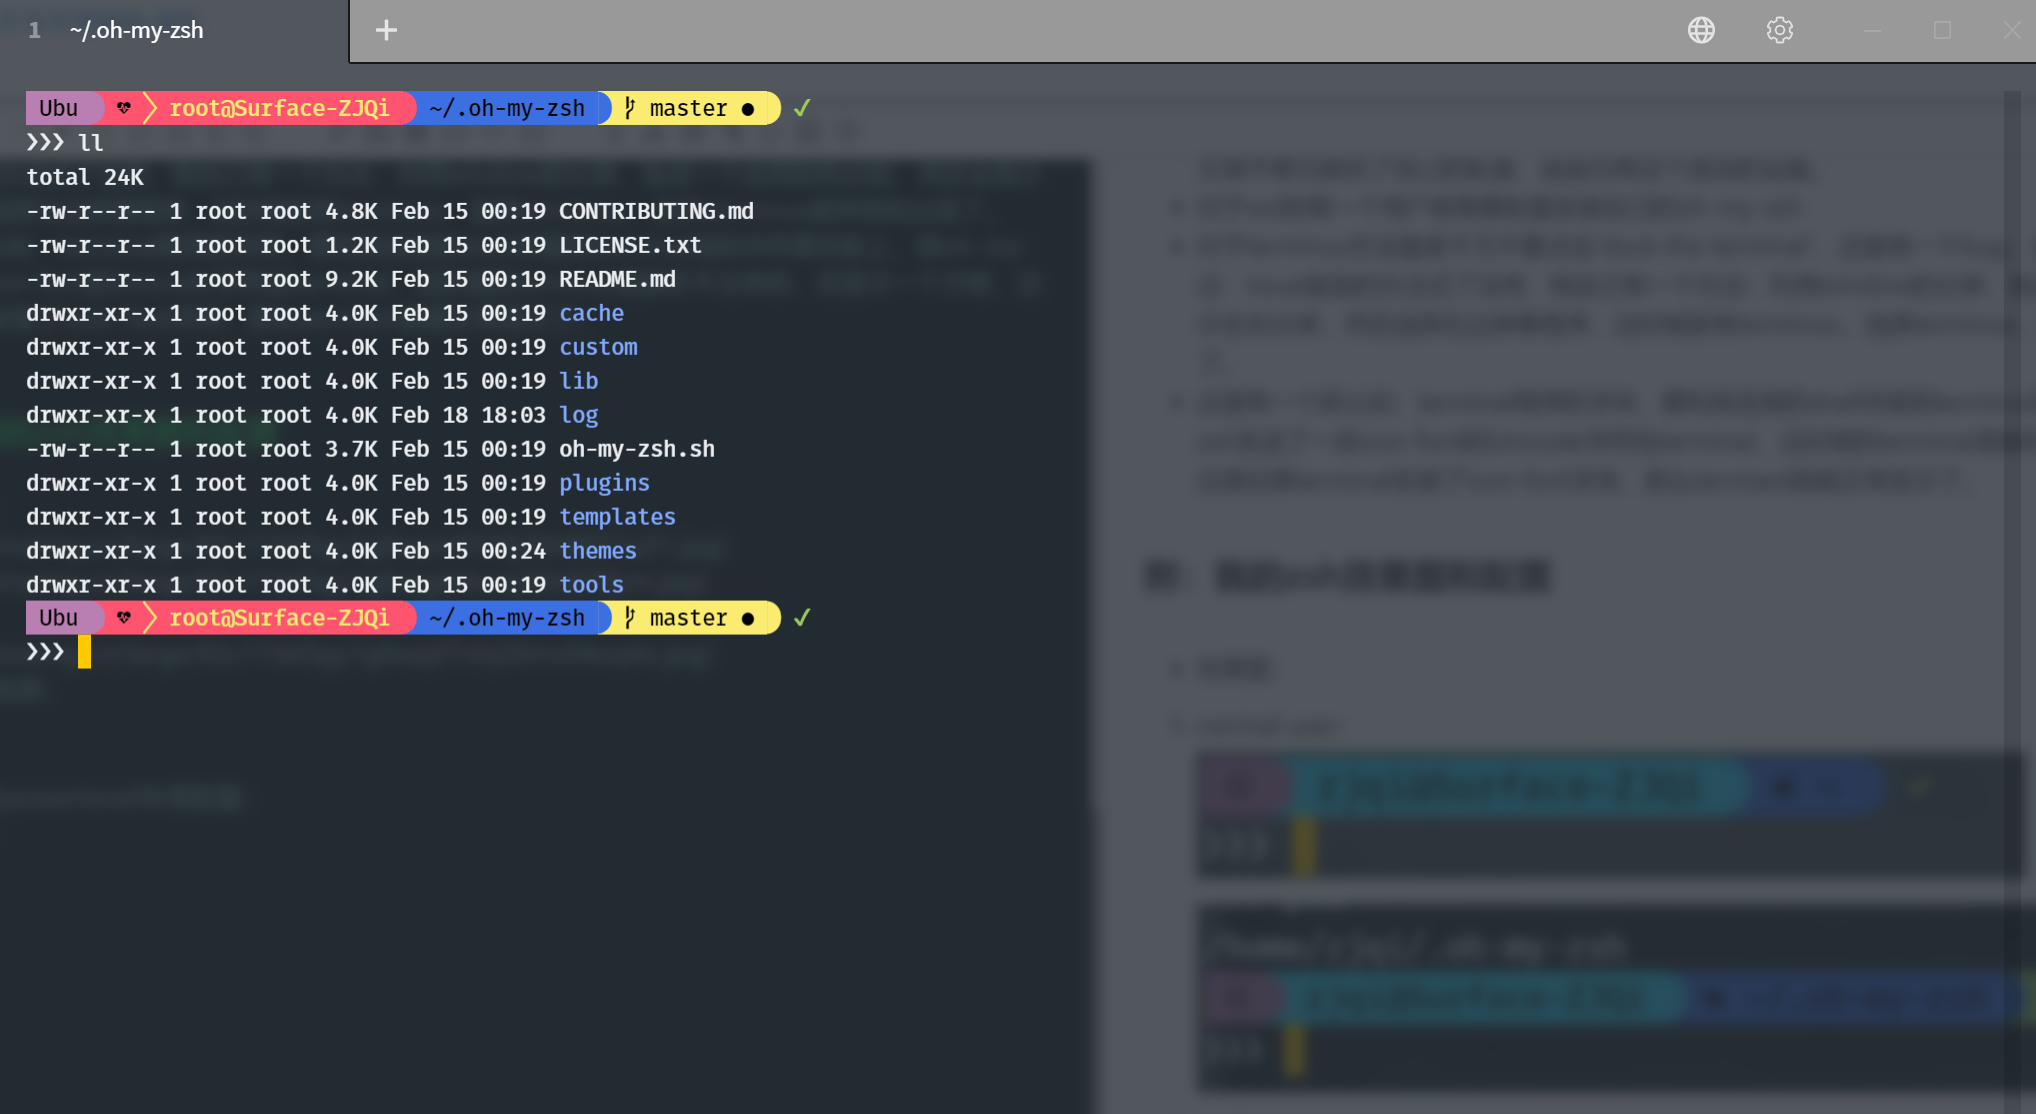Click the top prompt's root@Surface-ZJQi segment

coord(279,108)
